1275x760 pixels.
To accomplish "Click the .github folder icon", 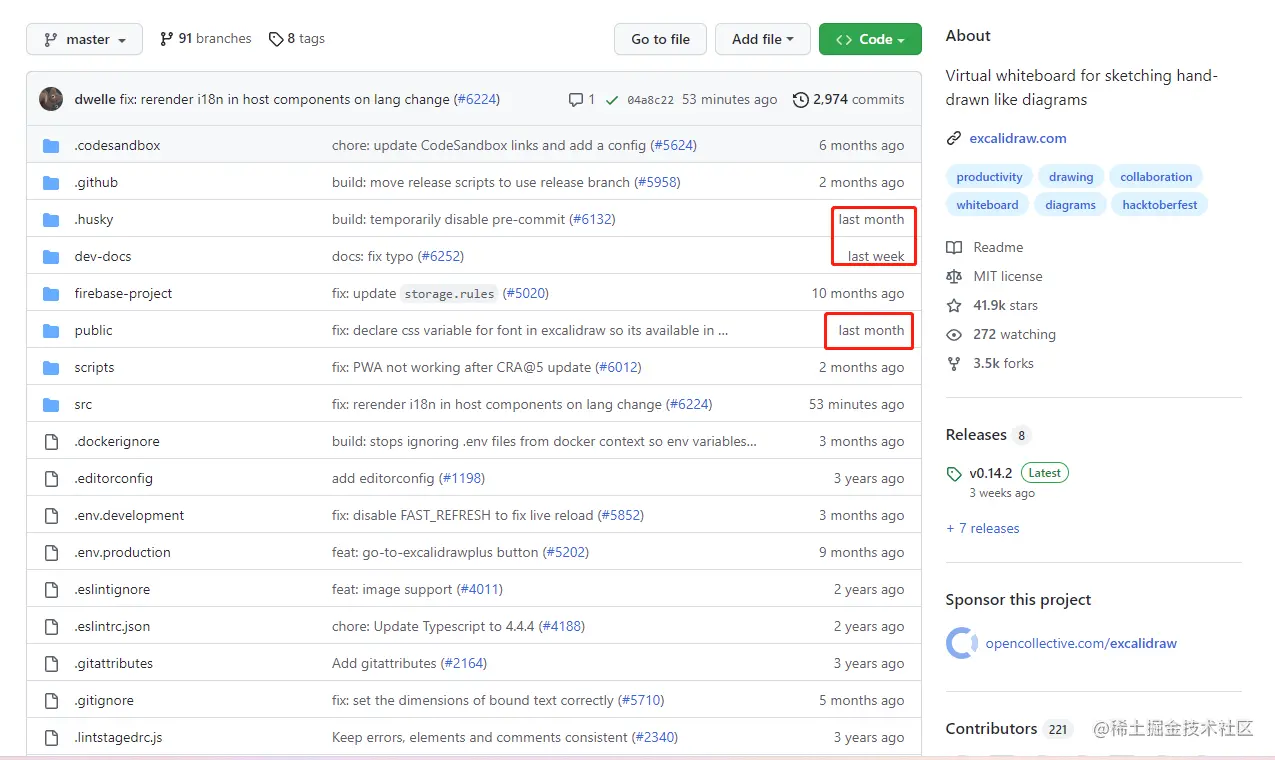I will 51,182.
